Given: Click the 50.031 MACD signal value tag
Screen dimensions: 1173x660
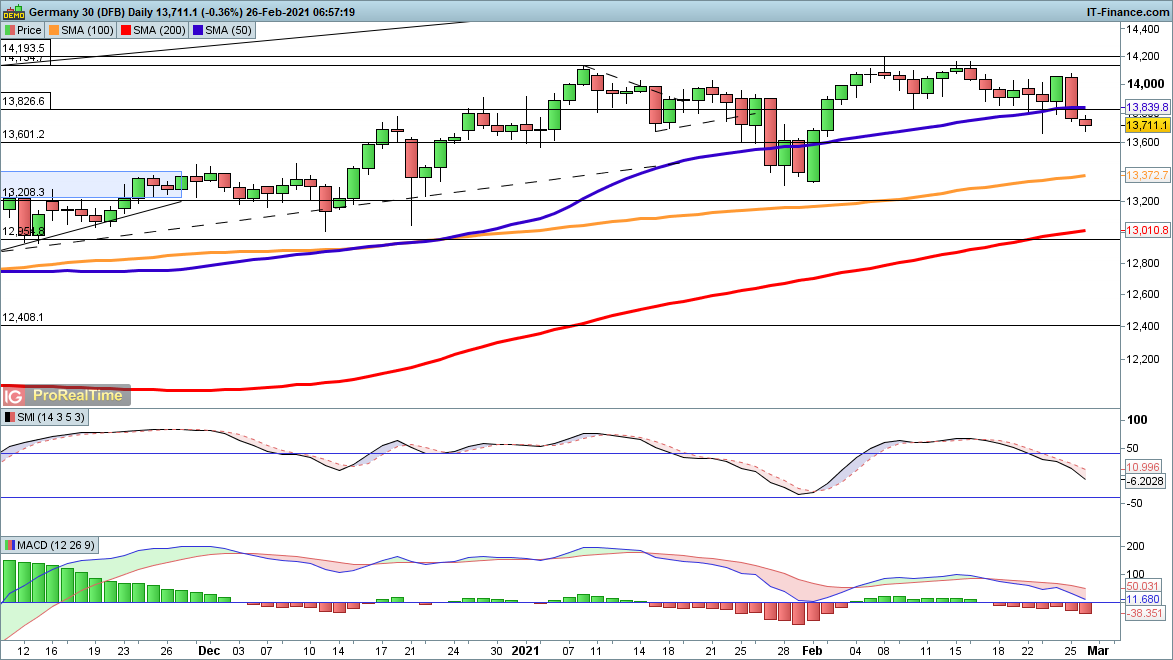Looking at the screenshot, I should pos(1142,586).
